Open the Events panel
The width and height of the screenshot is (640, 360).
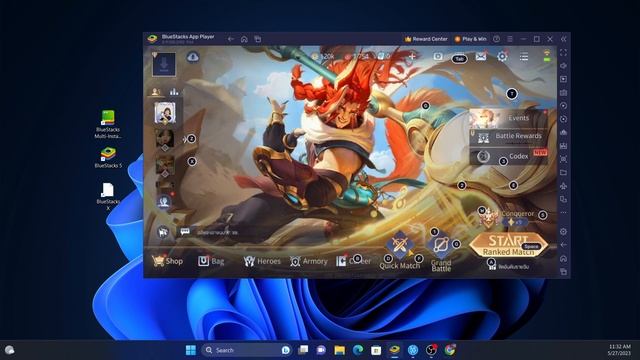click(508, 118)
